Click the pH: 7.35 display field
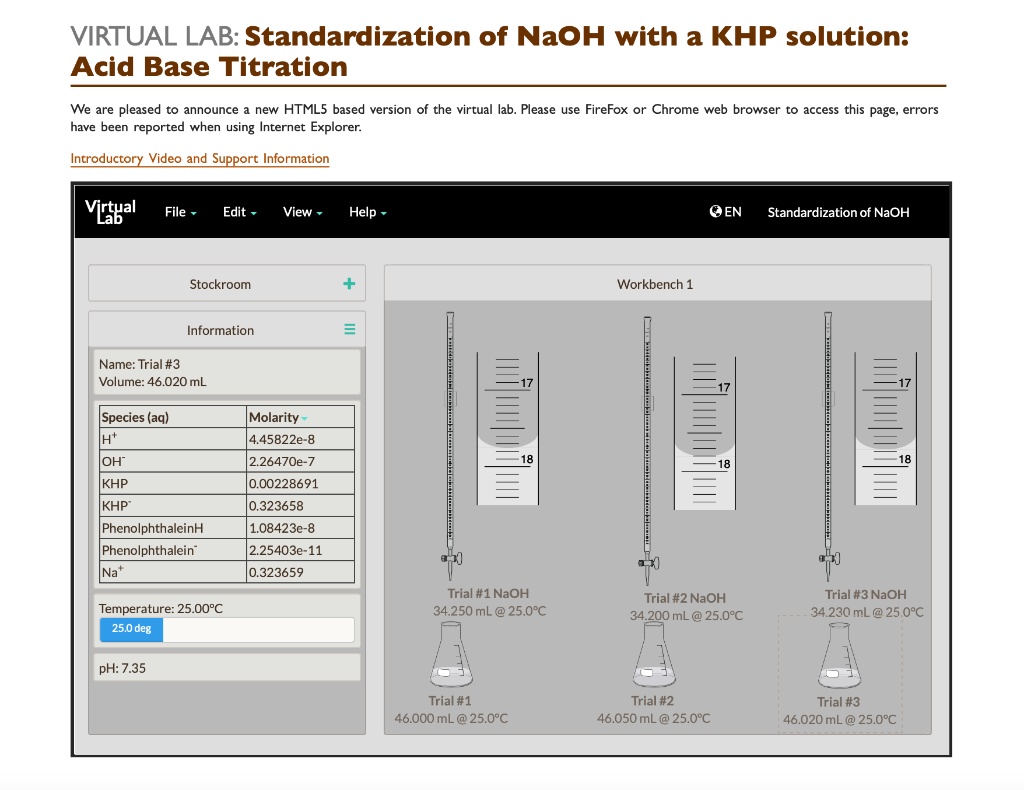 click(x=227, y=667)
